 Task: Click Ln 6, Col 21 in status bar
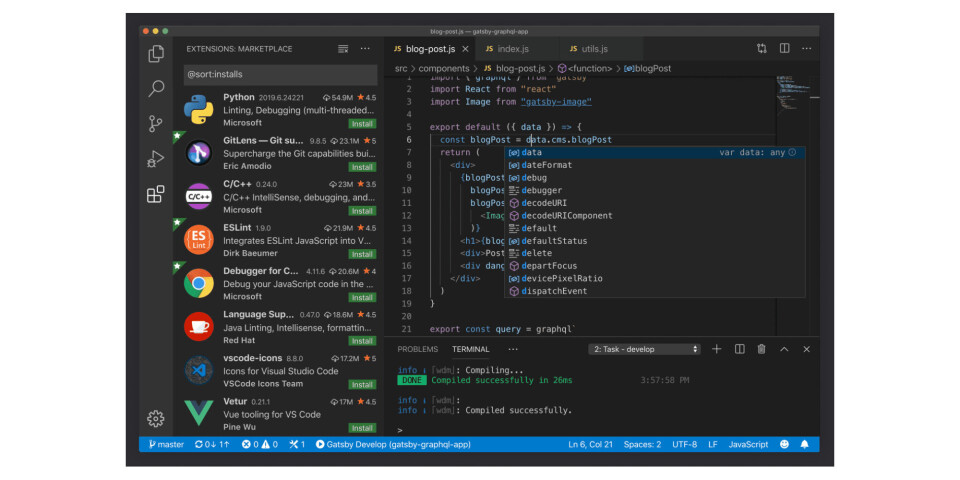(x=590, y=444)
